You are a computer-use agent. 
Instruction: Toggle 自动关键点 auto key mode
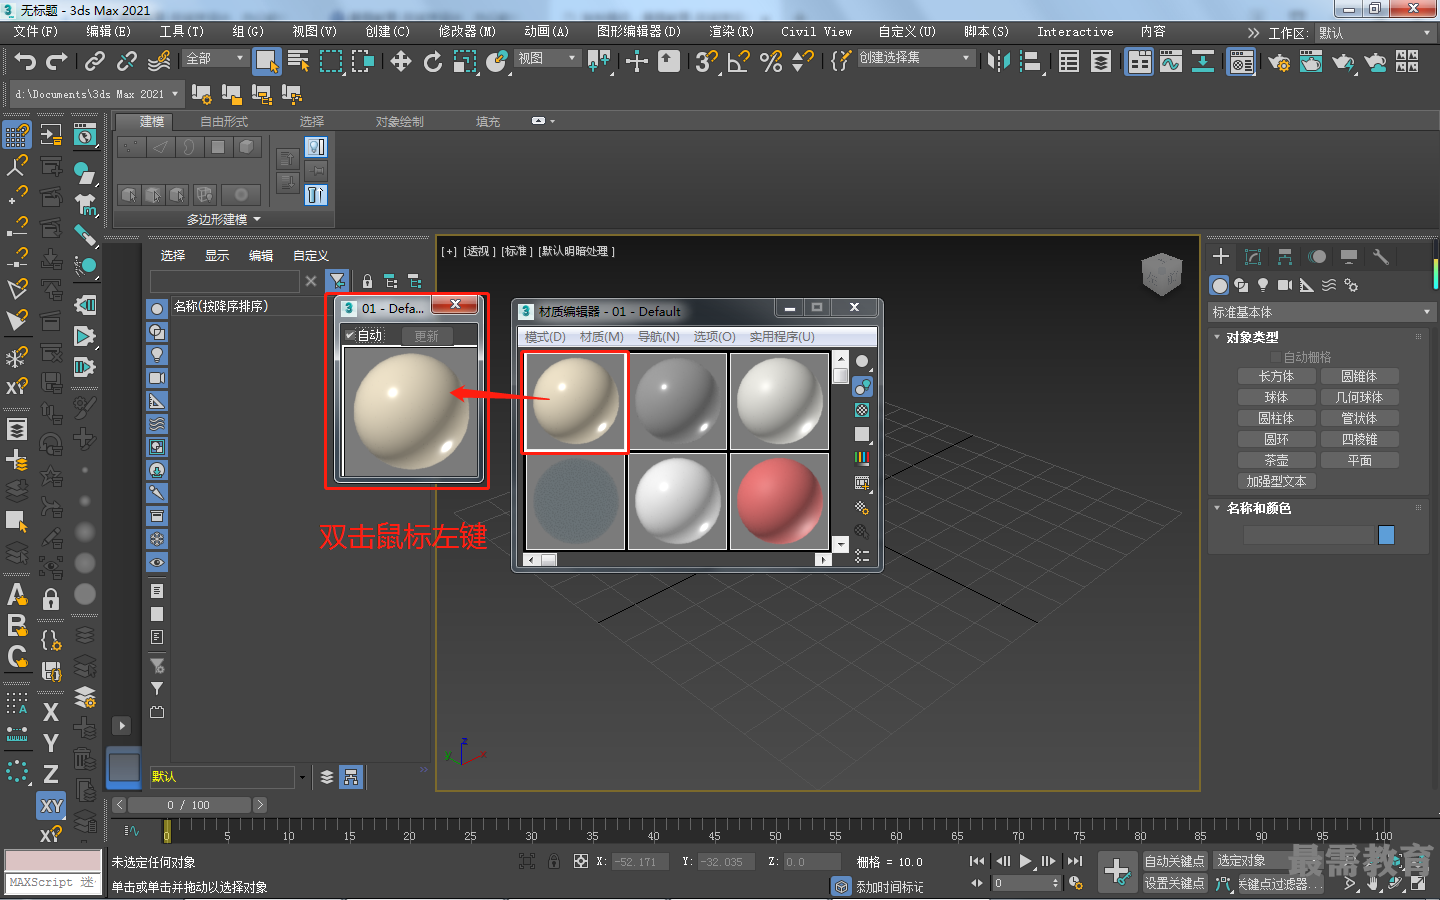pos(1175,861)
